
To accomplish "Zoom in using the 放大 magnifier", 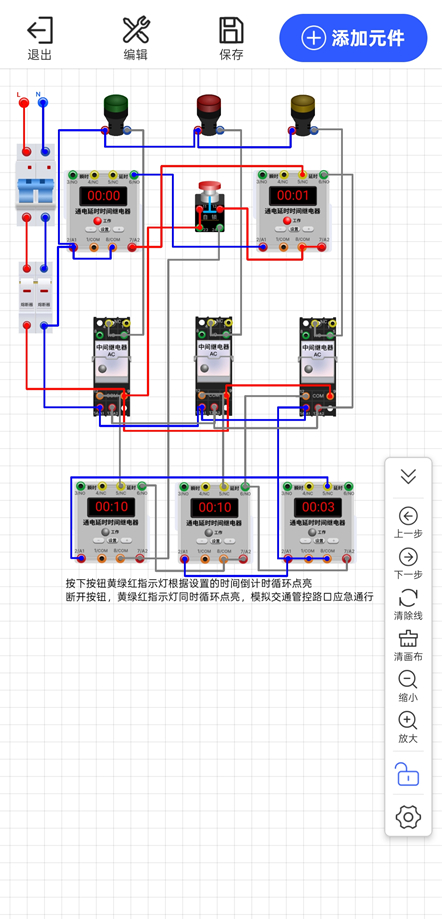I will [x=408, y=720].
